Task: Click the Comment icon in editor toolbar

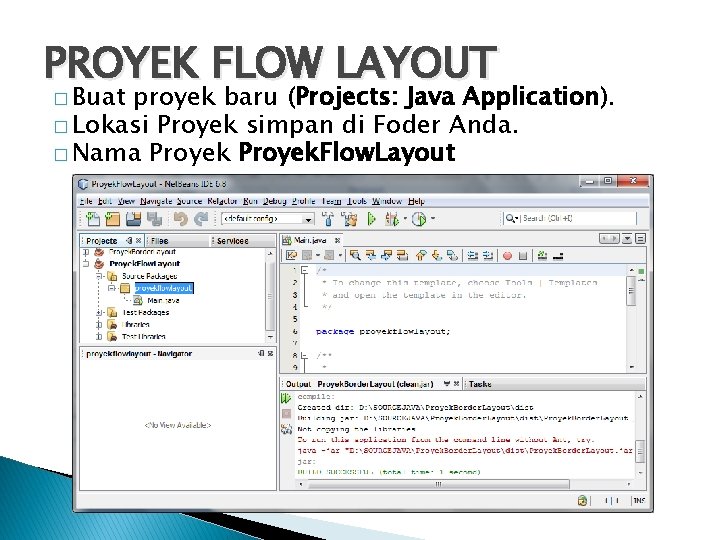Action: [x=542, y=255]
